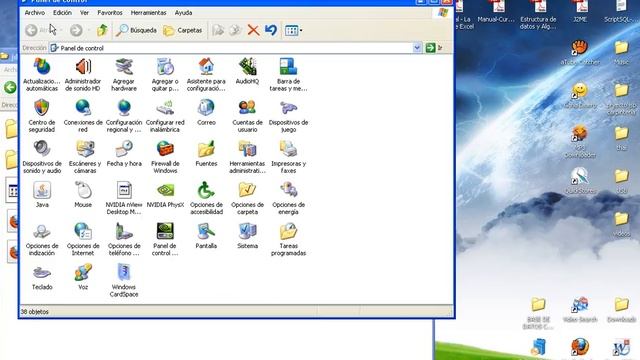Open NVIDIA Panel de control icon

coord(165,239)
